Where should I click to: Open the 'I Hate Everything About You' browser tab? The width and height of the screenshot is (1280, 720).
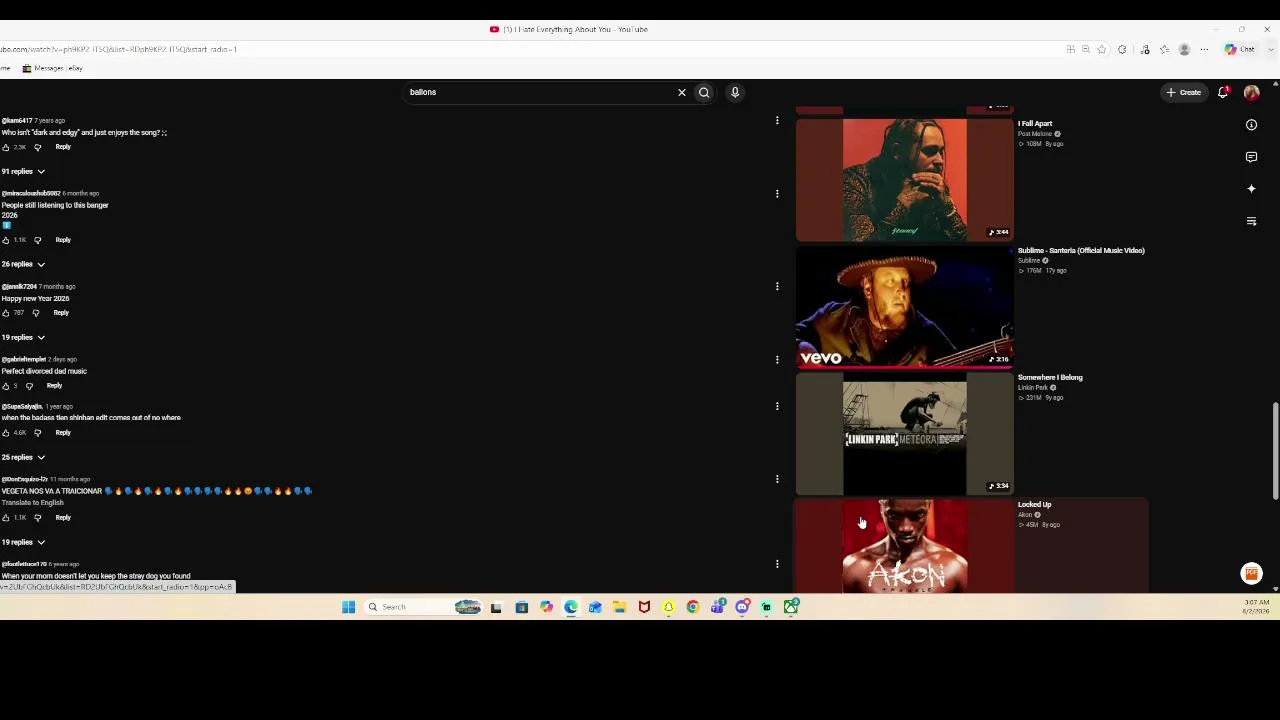point(570,29)
